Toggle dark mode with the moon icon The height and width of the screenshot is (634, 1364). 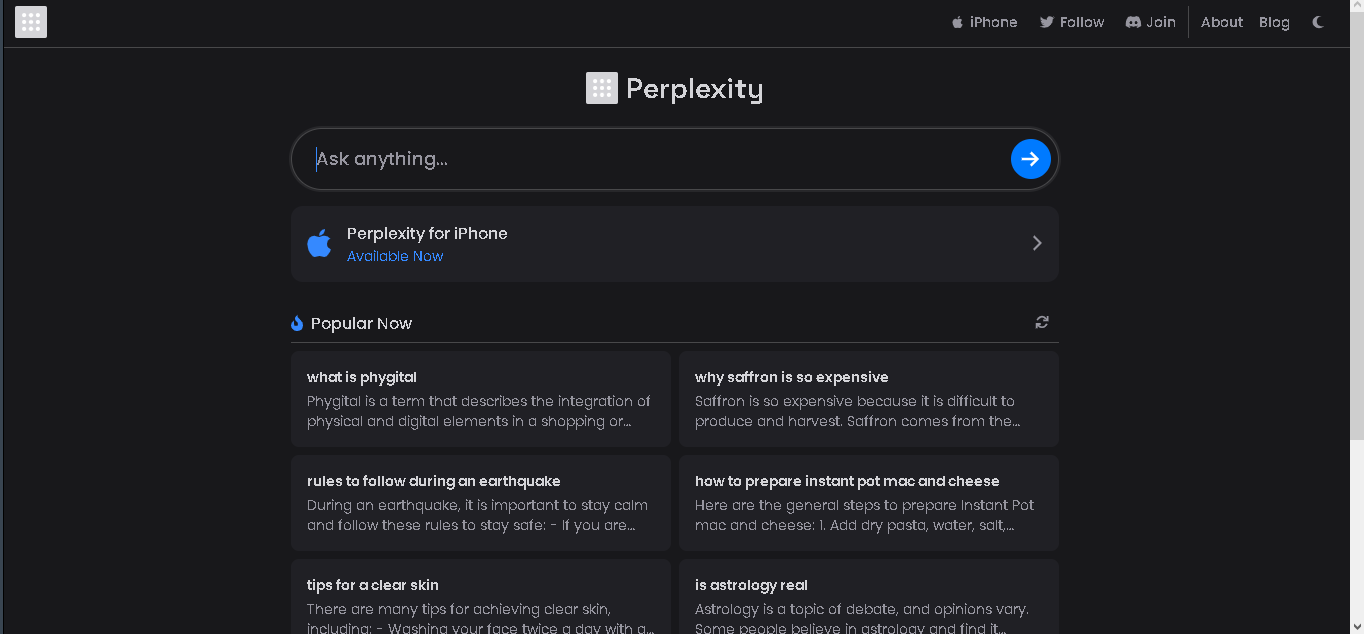1318,22
